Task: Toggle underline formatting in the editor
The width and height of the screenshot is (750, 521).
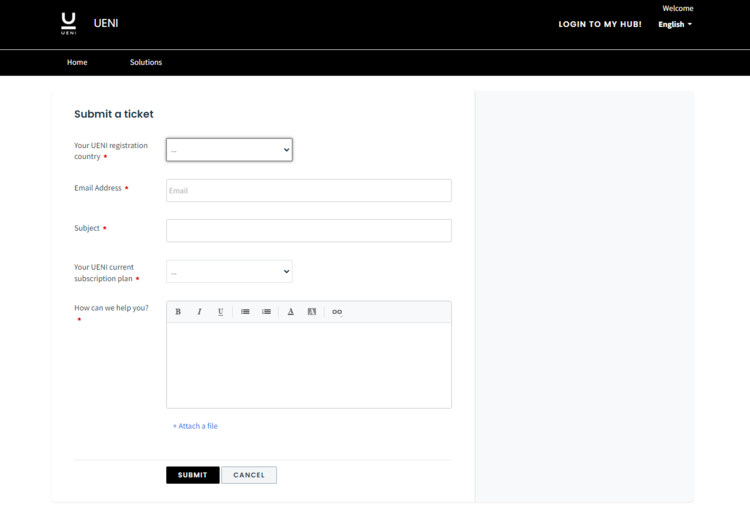Action: click(x=221, y=312)
